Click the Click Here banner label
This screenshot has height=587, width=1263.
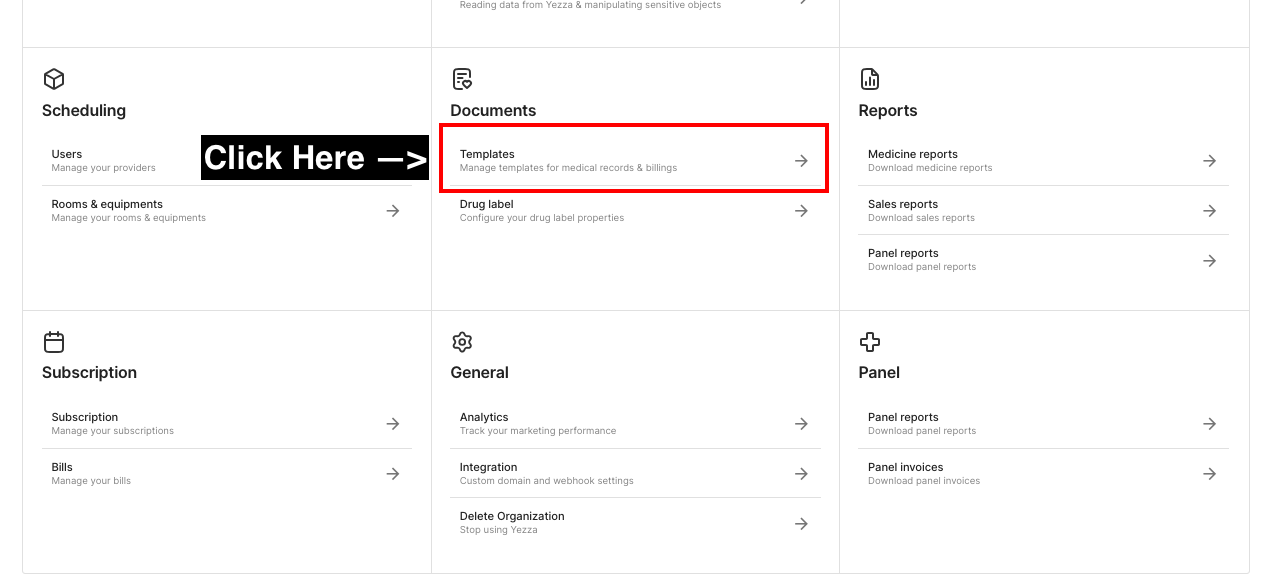(x=314, y=157)
